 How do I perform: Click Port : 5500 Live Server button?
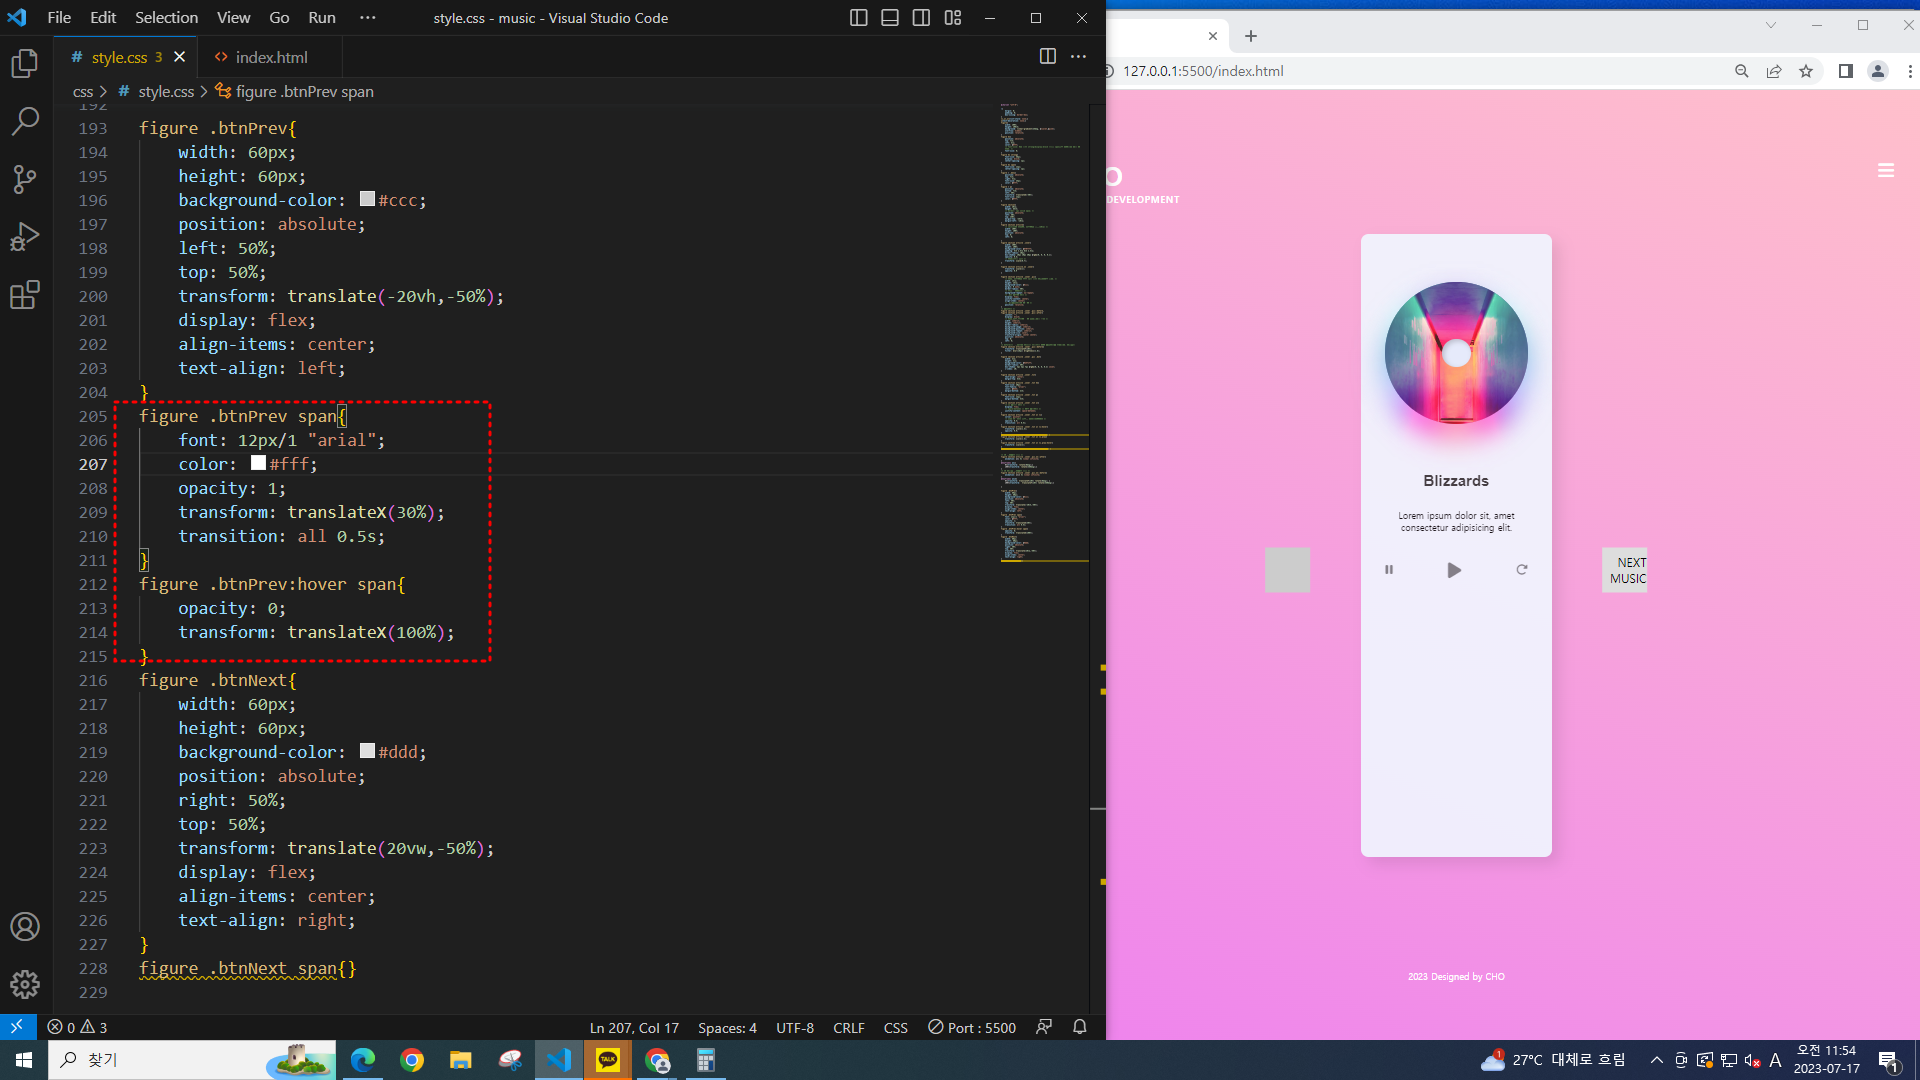(x=972, y=1028)
